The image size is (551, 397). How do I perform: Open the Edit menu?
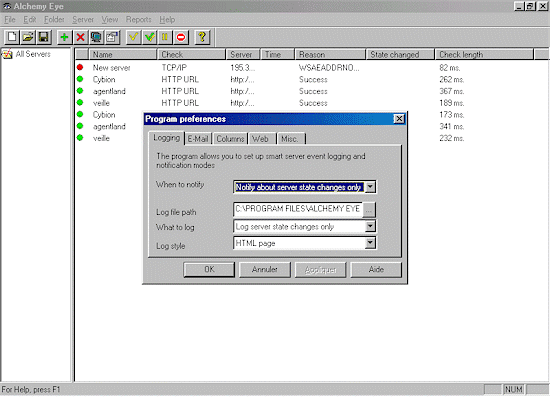click(30, 20)
